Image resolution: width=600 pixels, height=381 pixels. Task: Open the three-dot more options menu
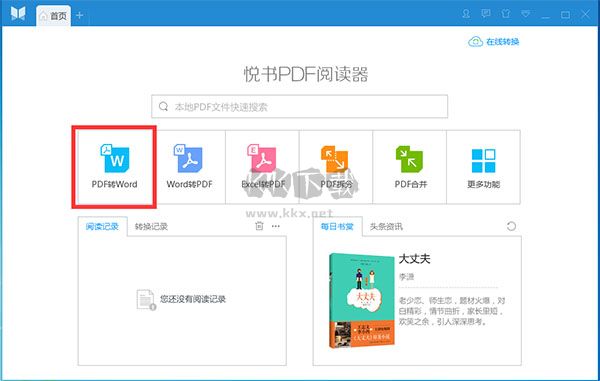276,226
